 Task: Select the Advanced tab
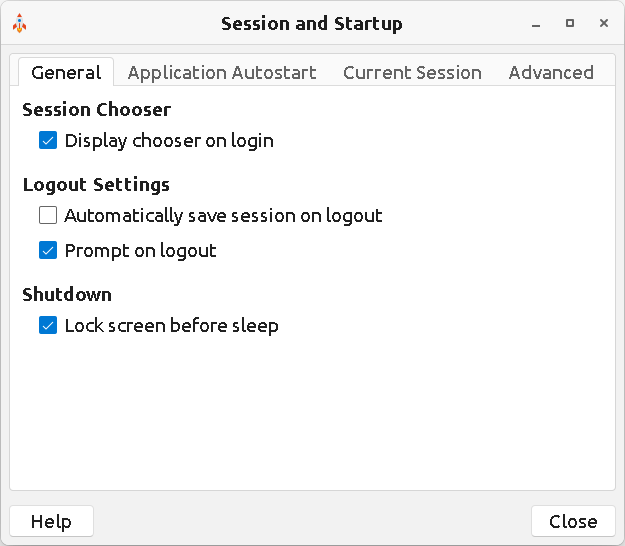pyautogui.click(x=551, y=72)
